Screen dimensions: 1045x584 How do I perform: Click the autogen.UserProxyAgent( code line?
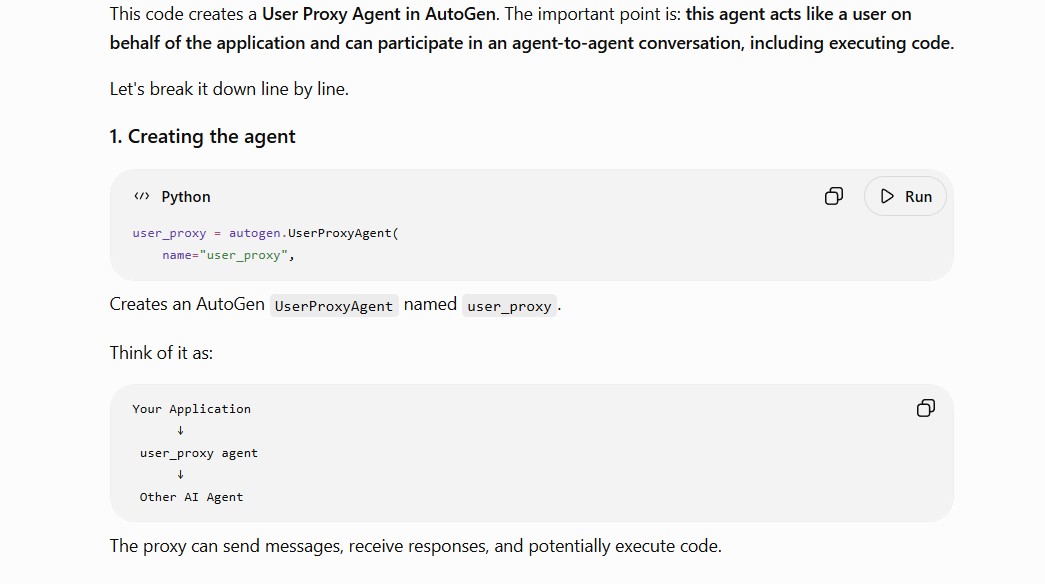265,233
